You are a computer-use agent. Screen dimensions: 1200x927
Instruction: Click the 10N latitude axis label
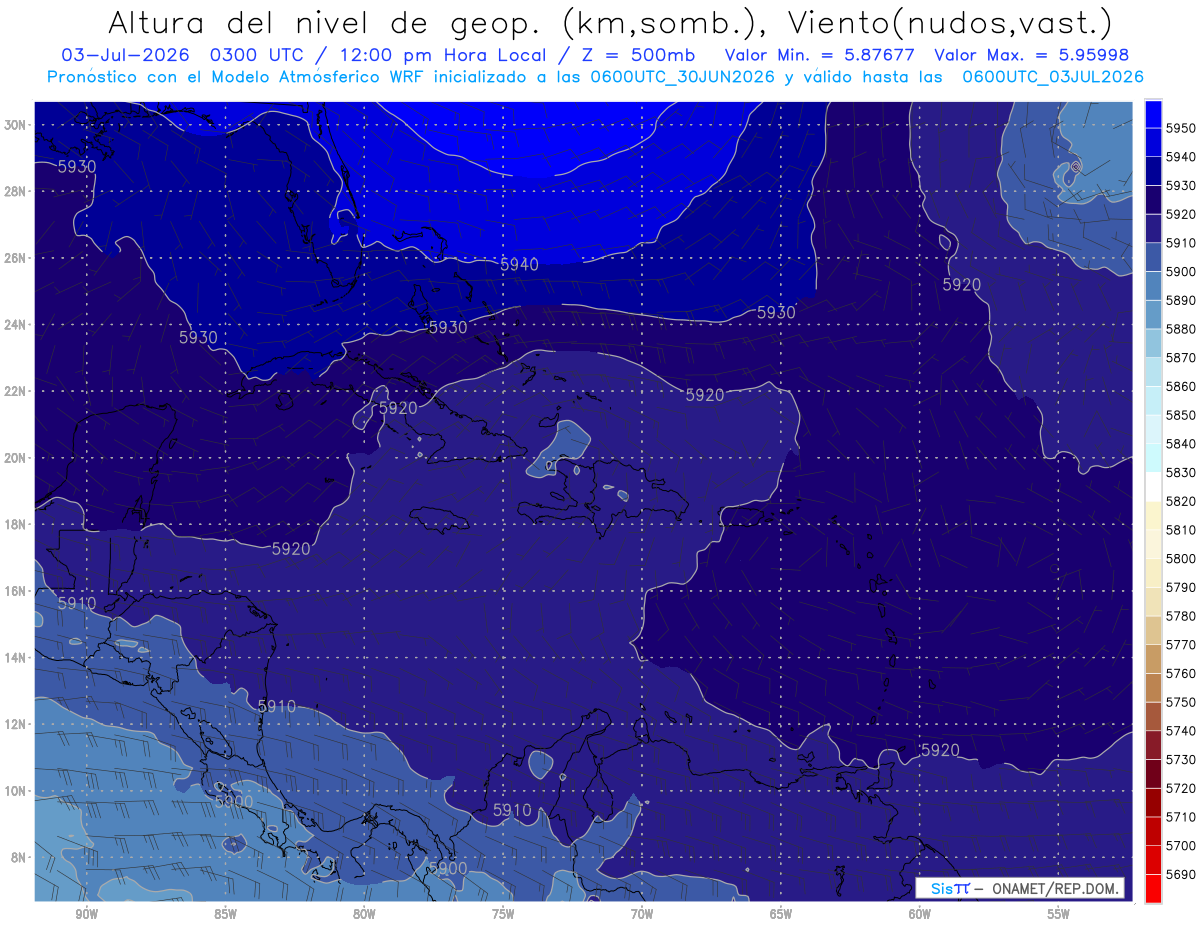[14, 791]
